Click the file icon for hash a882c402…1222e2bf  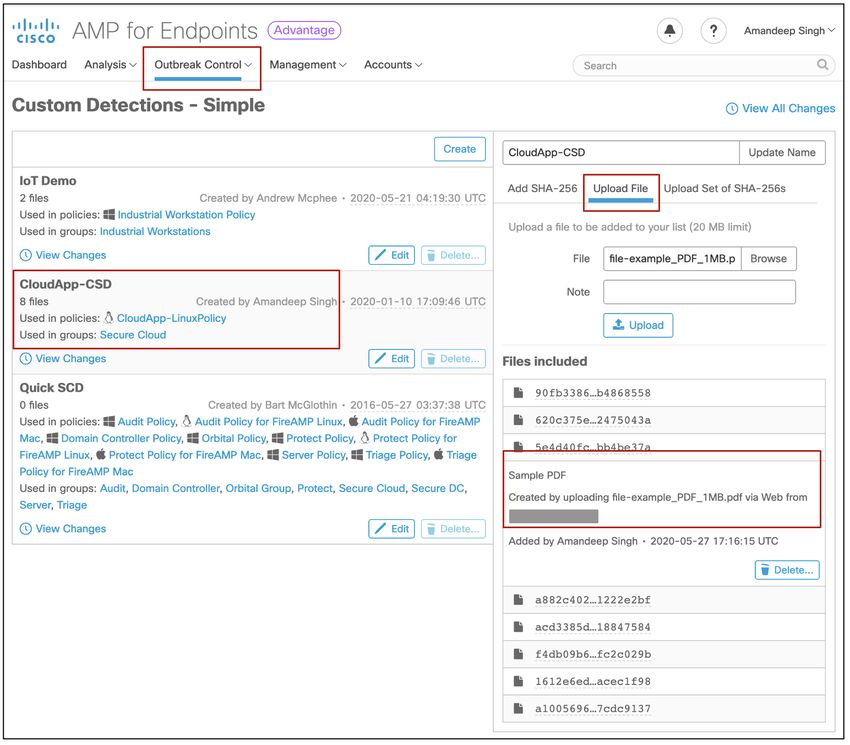(x=519, y=600)
